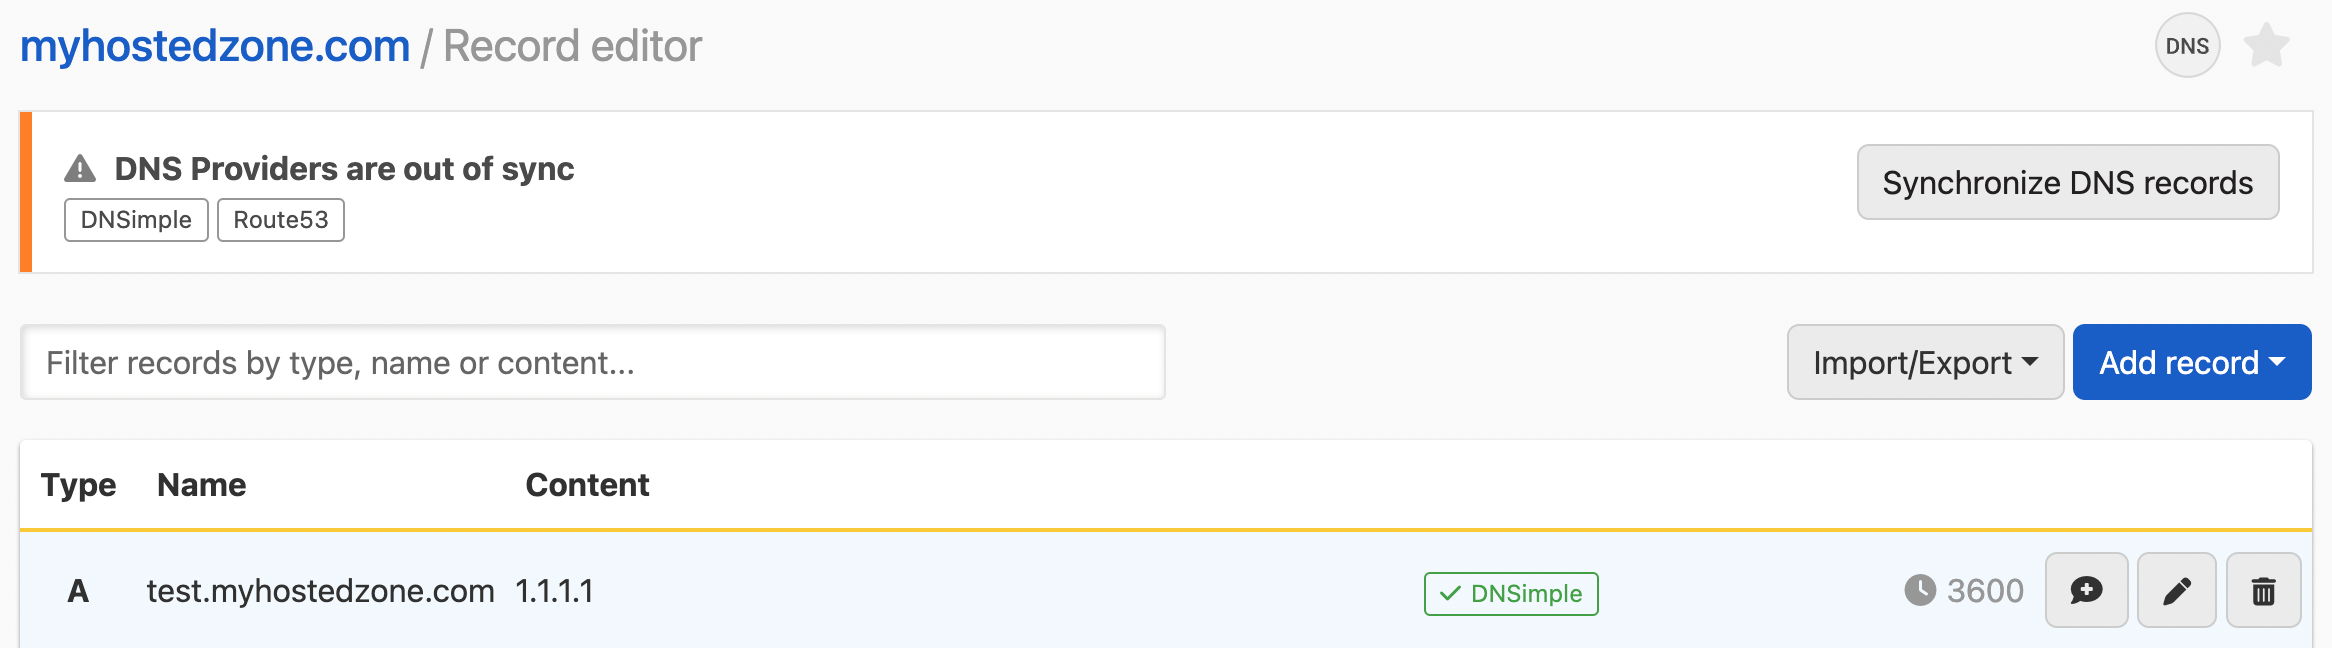The width and height of the screenshot is (2332, 648).
Task: Click the trash icon to delete the A record
Action: pyautogui.click(x=2264, y=591)
